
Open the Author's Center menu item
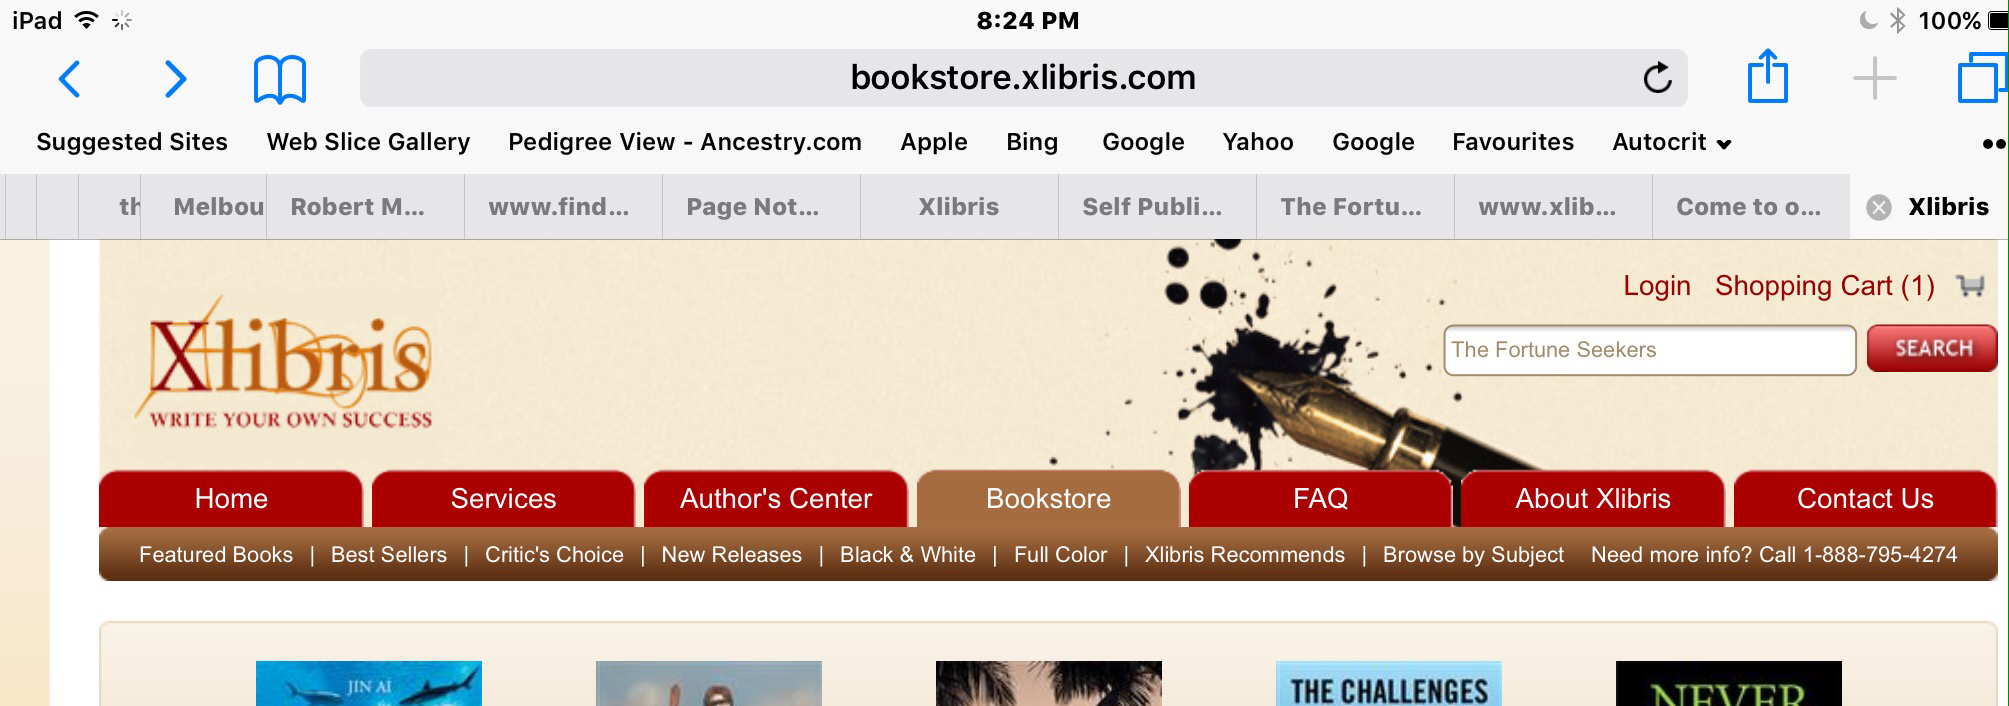pyautogui.click(x=775, y=498)
